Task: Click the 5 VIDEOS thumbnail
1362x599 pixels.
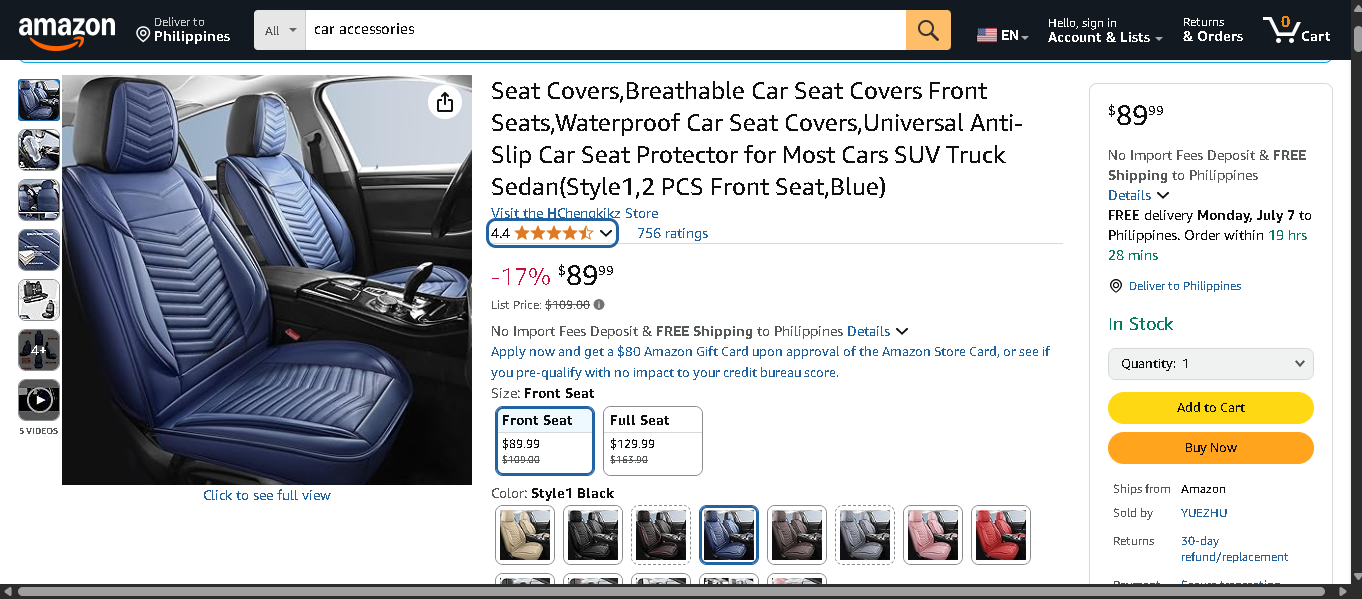Action: tap(38, 399)
